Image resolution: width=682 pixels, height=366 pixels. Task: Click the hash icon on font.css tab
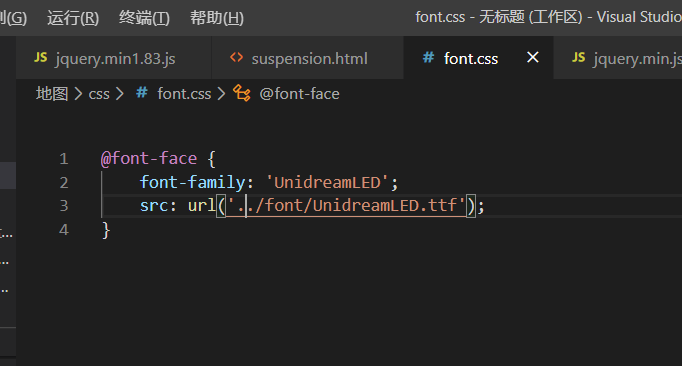428,57
